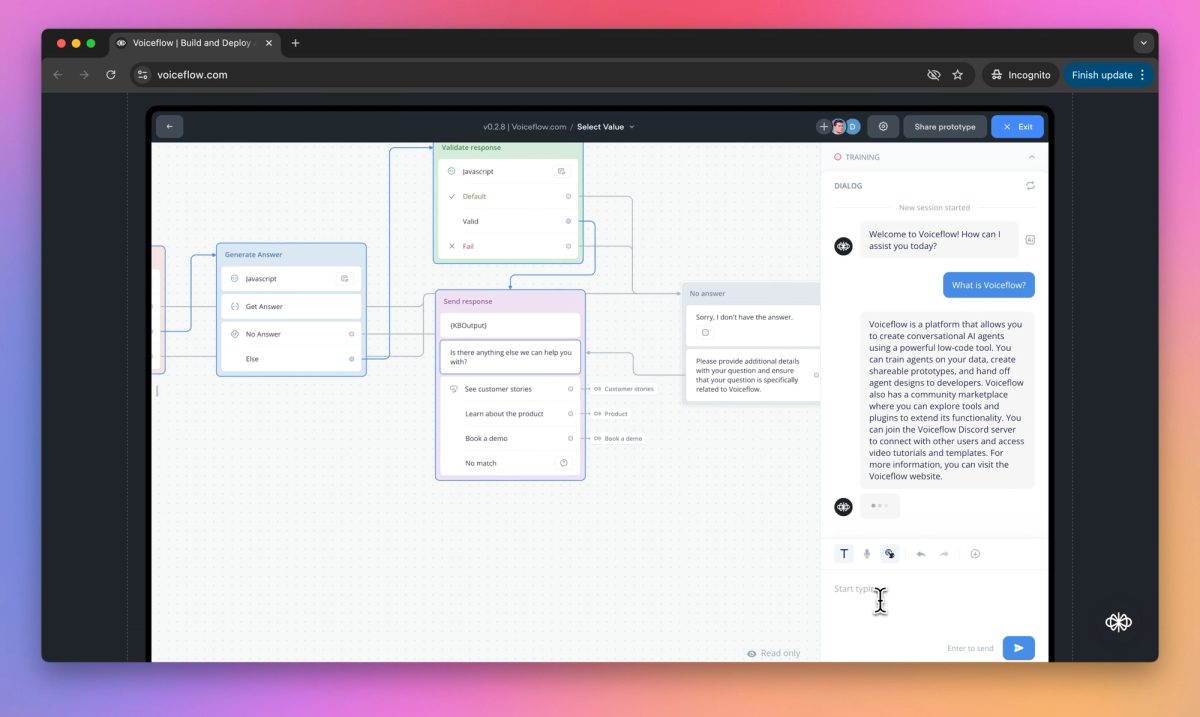Collapse the Training section chevron
The width and height of the screenshot is (1200, 717).
pyautogui.click(x=1031, y=157)
